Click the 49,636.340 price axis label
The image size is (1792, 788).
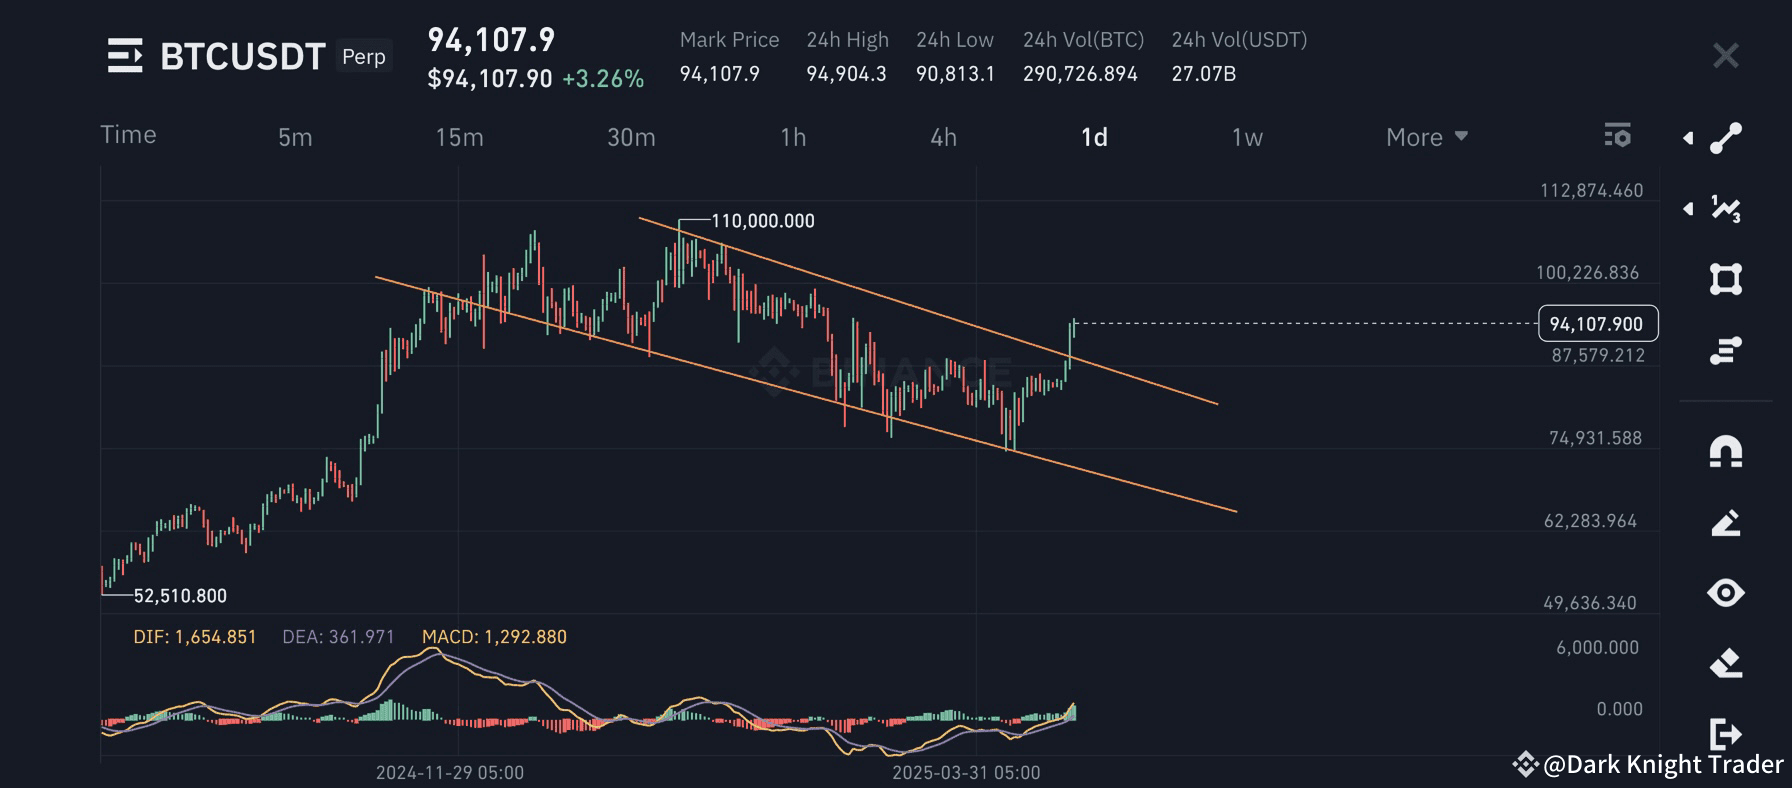[x=1590, y=603]
